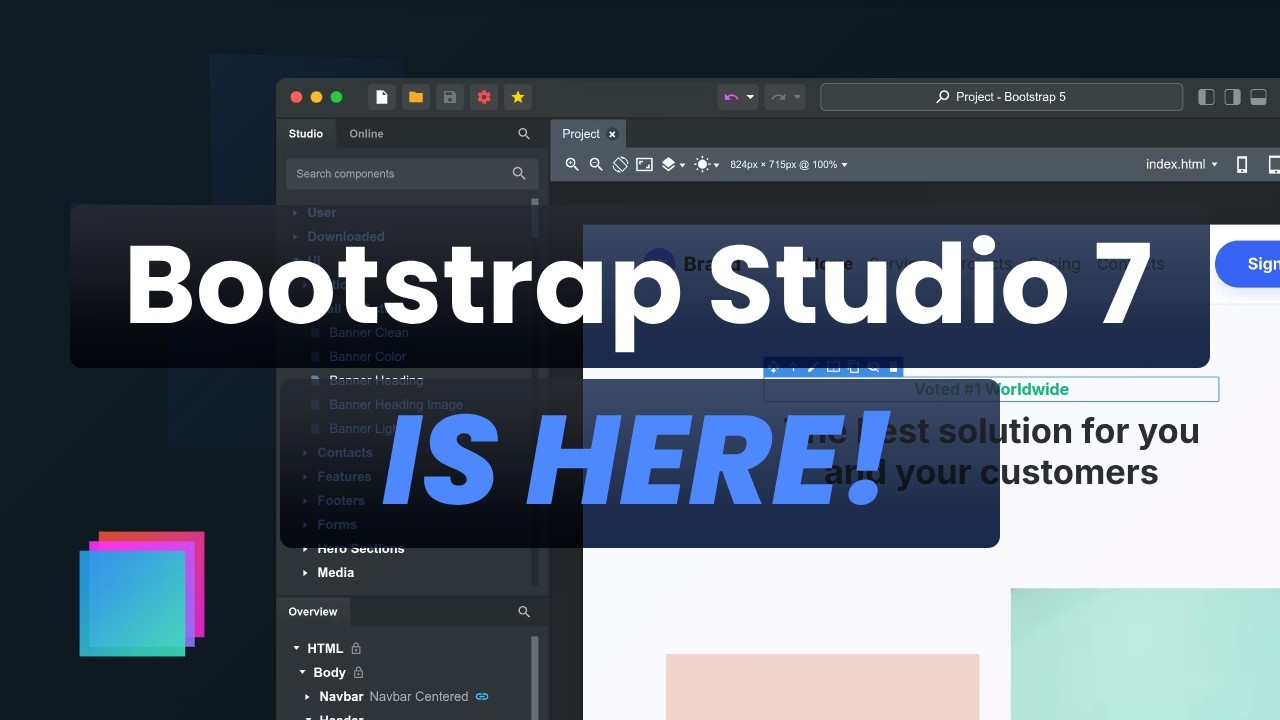Open mobile phone preview mode
Image resolution: width=1280 pixels, height=720 pixels.
[1242, 164]
